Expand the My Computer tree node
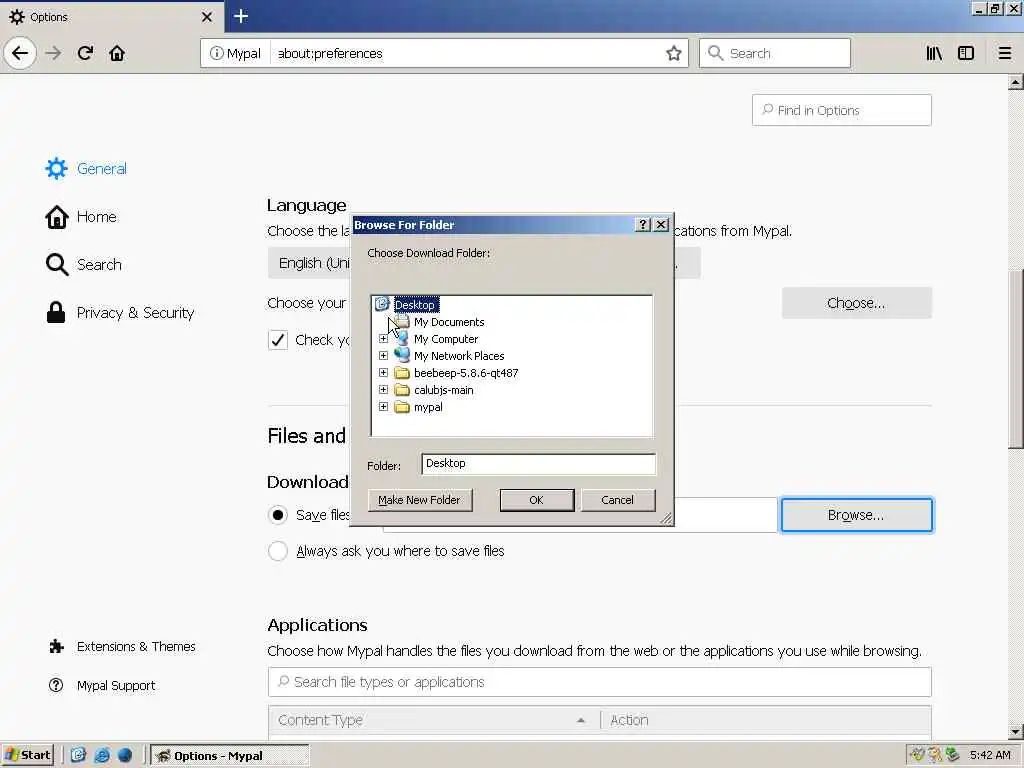1024x768 pixels. [x=383, y=338]
